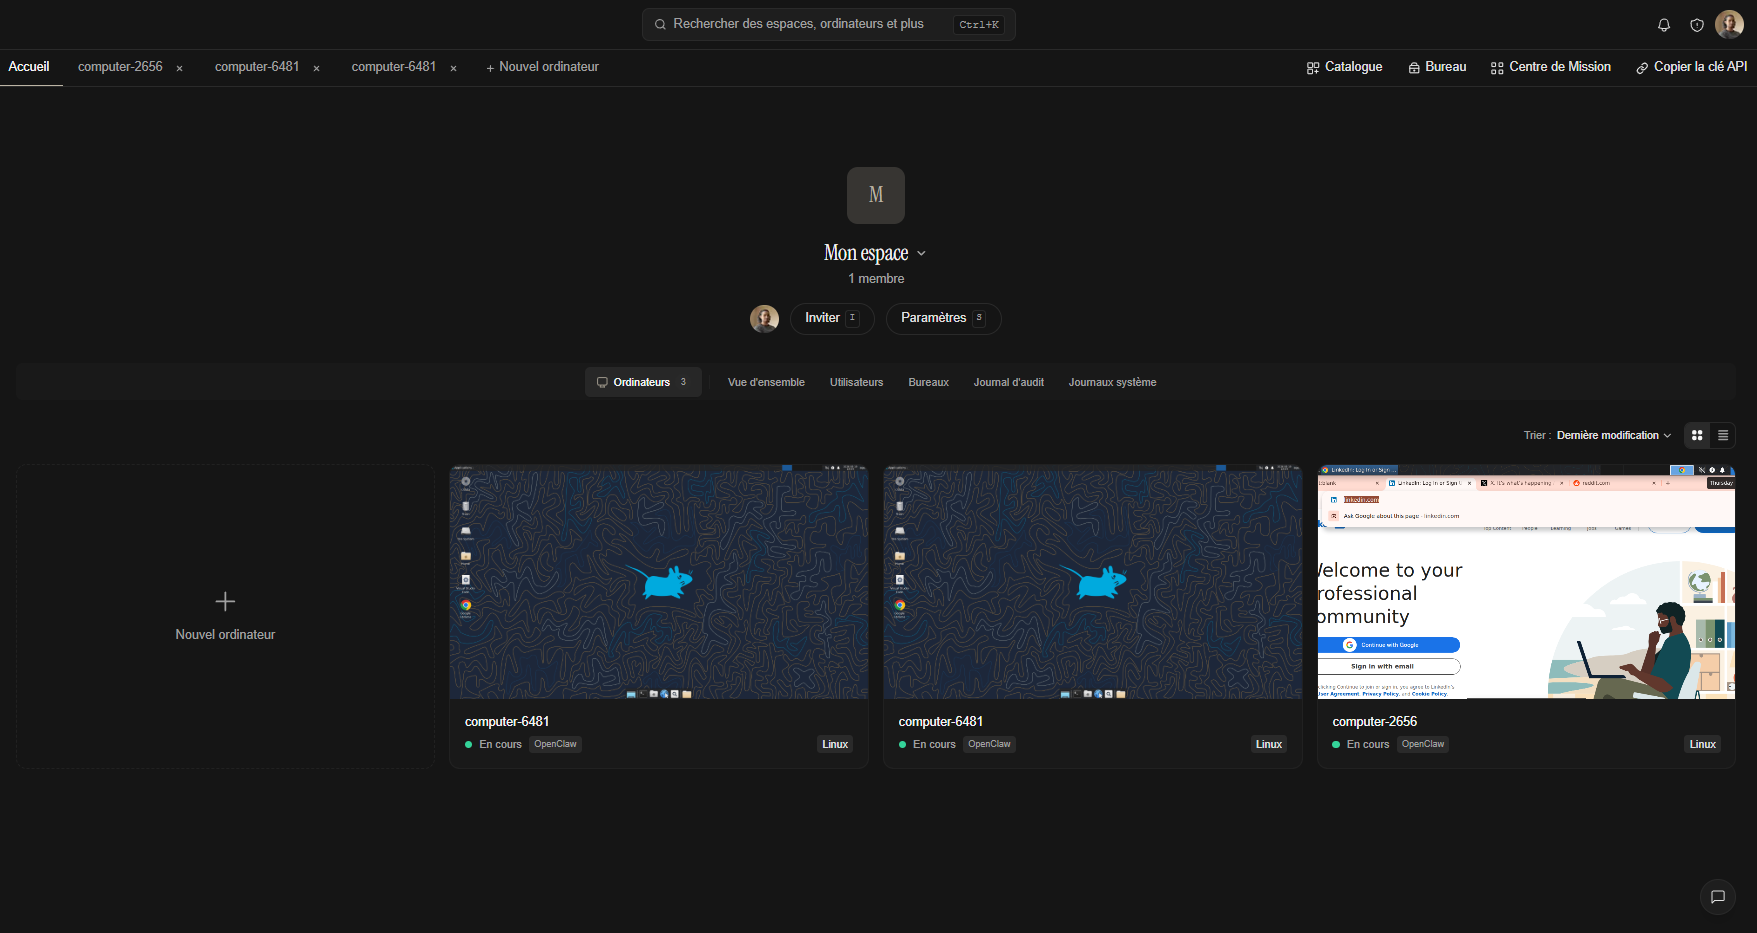Switch to list view layout
Image resolution: width=1757 pixels, height=933 pixels.
point(1723,435)
